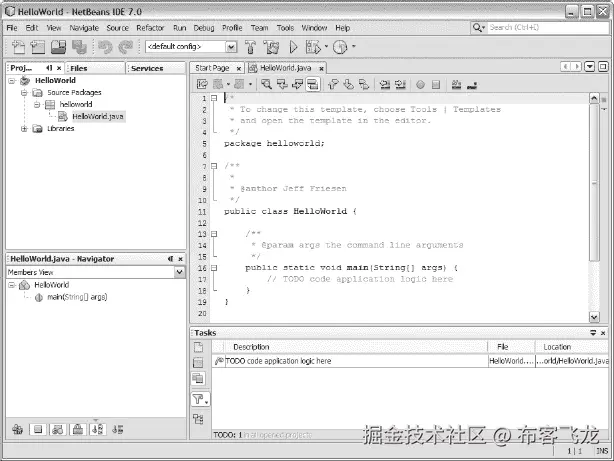Switch to the Start Page tab
614x461 pixels.
[212, 68]
